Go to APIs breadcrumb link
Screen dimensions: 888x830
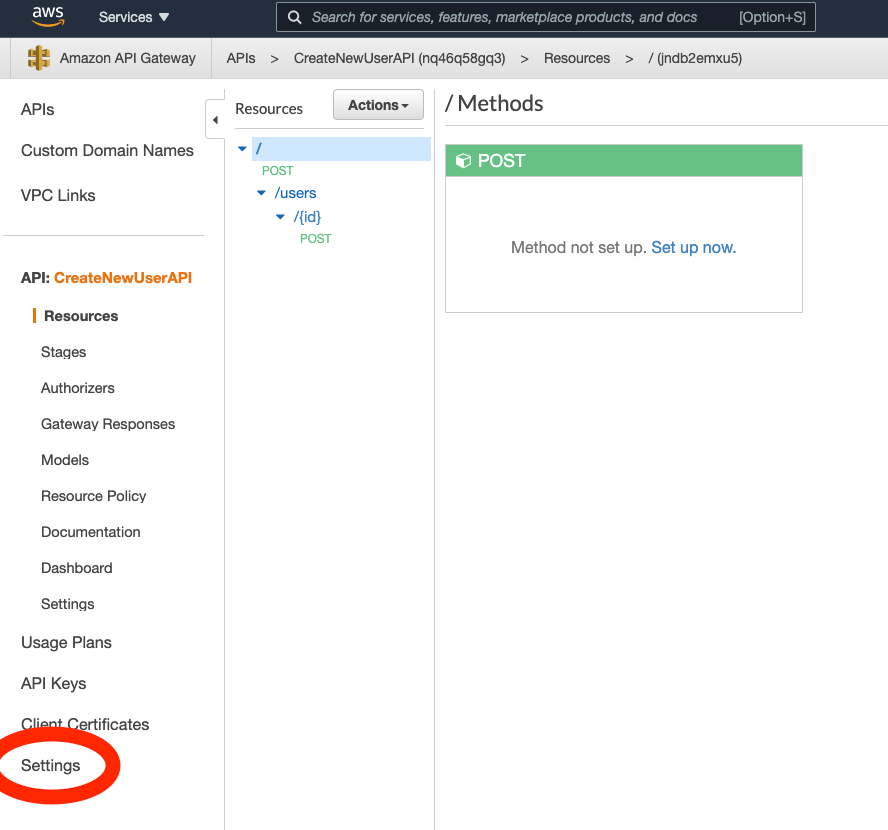pos(241,58)
